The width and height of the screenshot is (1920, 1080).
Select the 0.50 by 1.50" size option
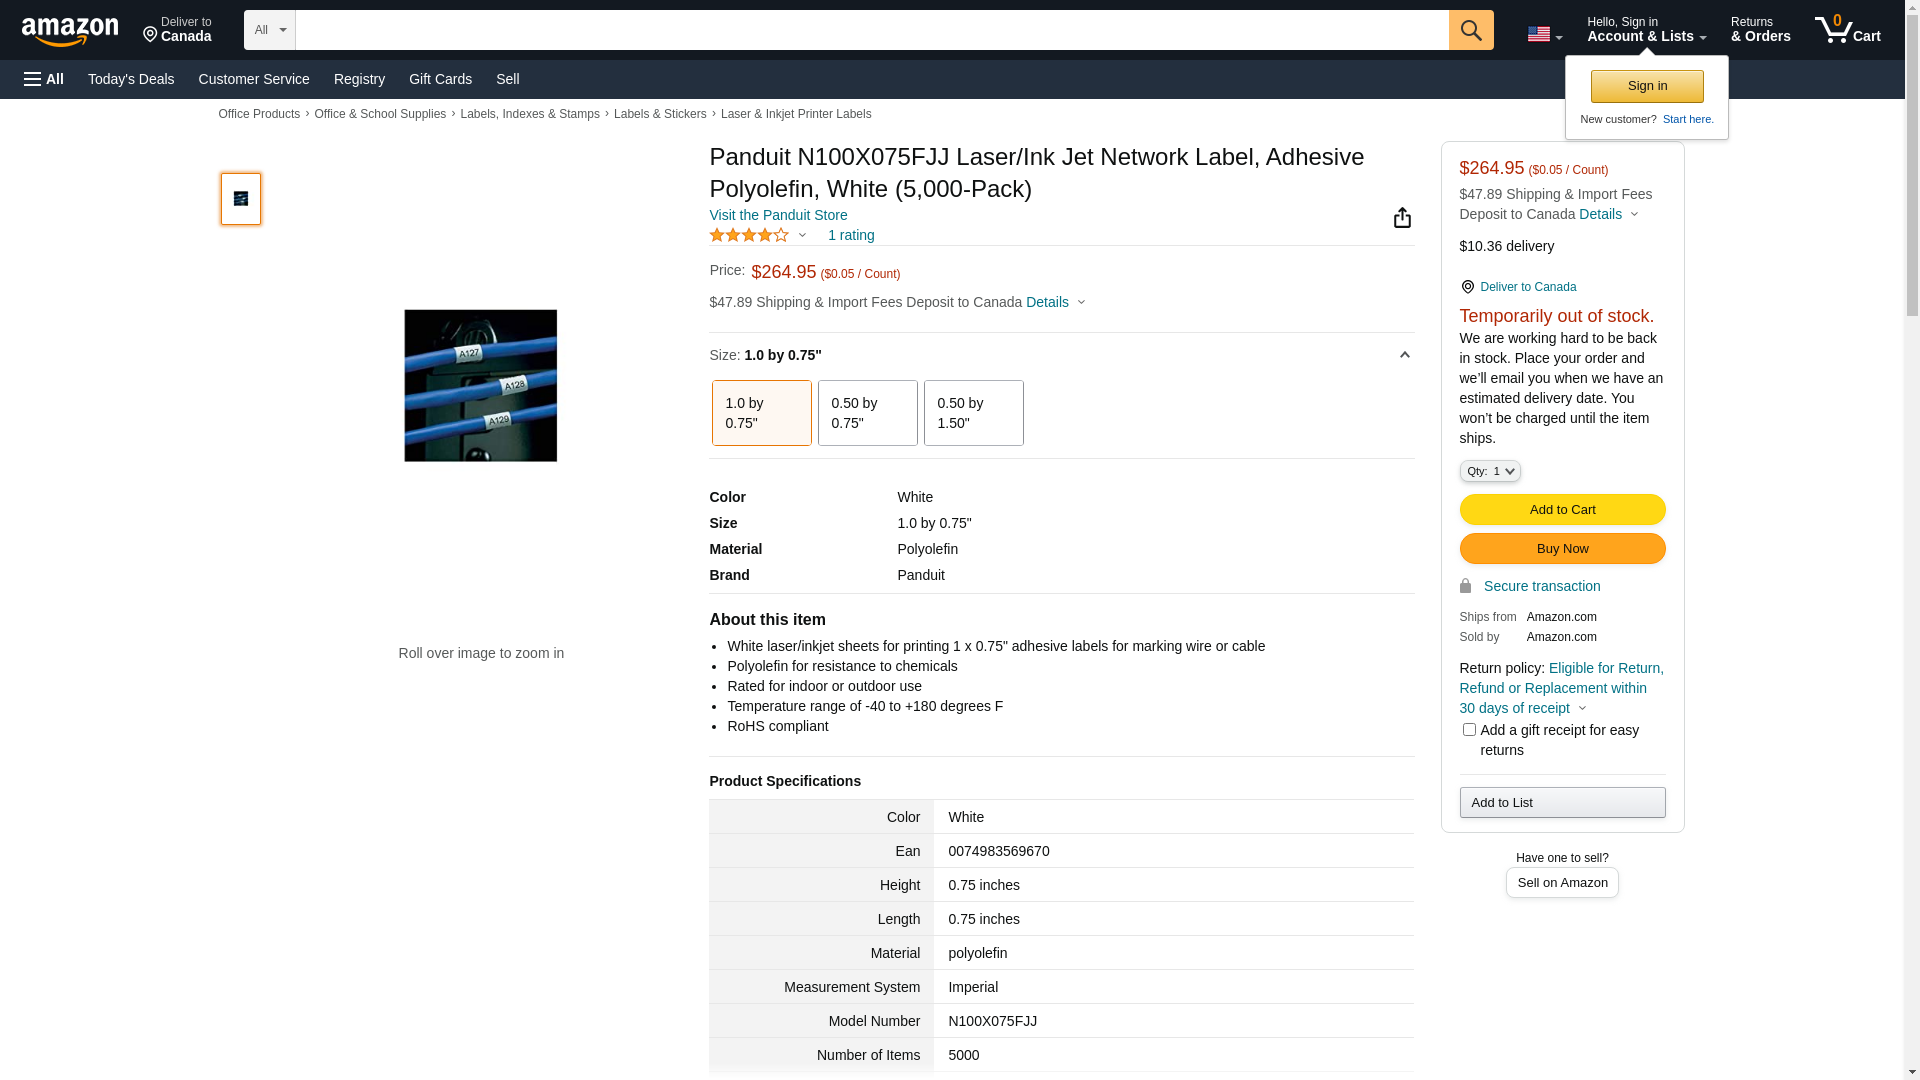(973, 413)
